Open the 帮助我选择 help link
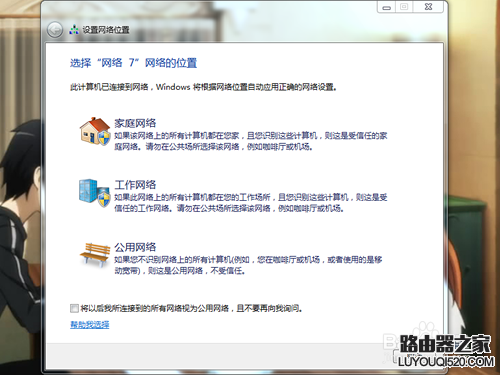 pos(90,324)
